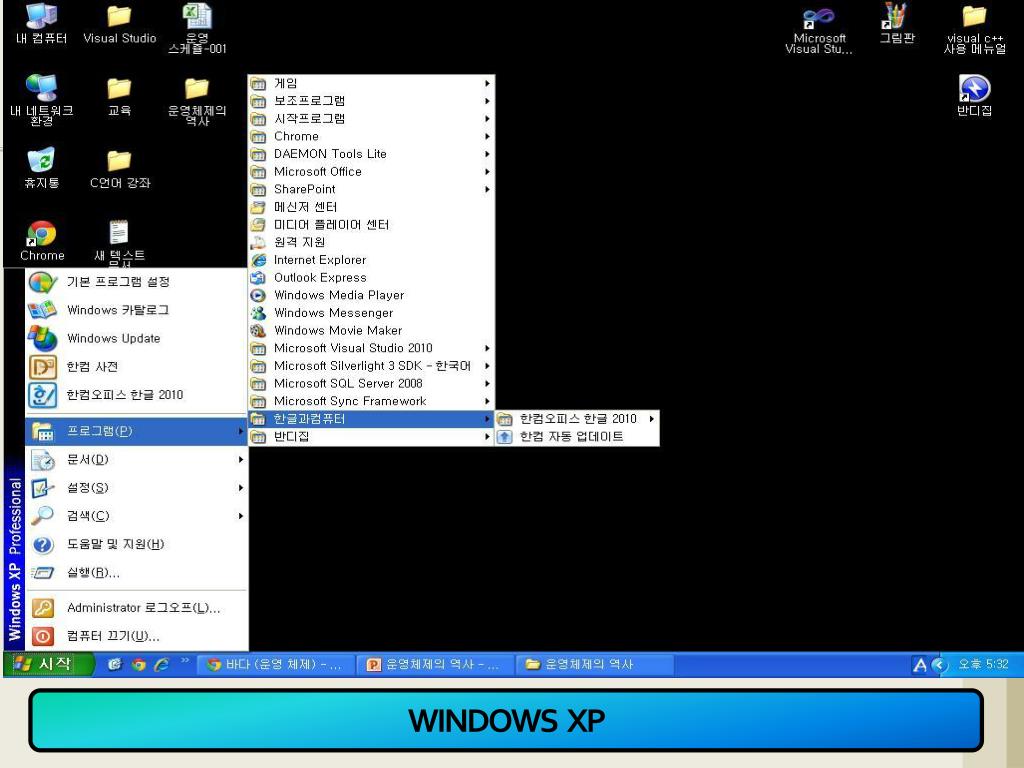
Task: Launch Outlook Express from programs list
Action: [371, 278]
